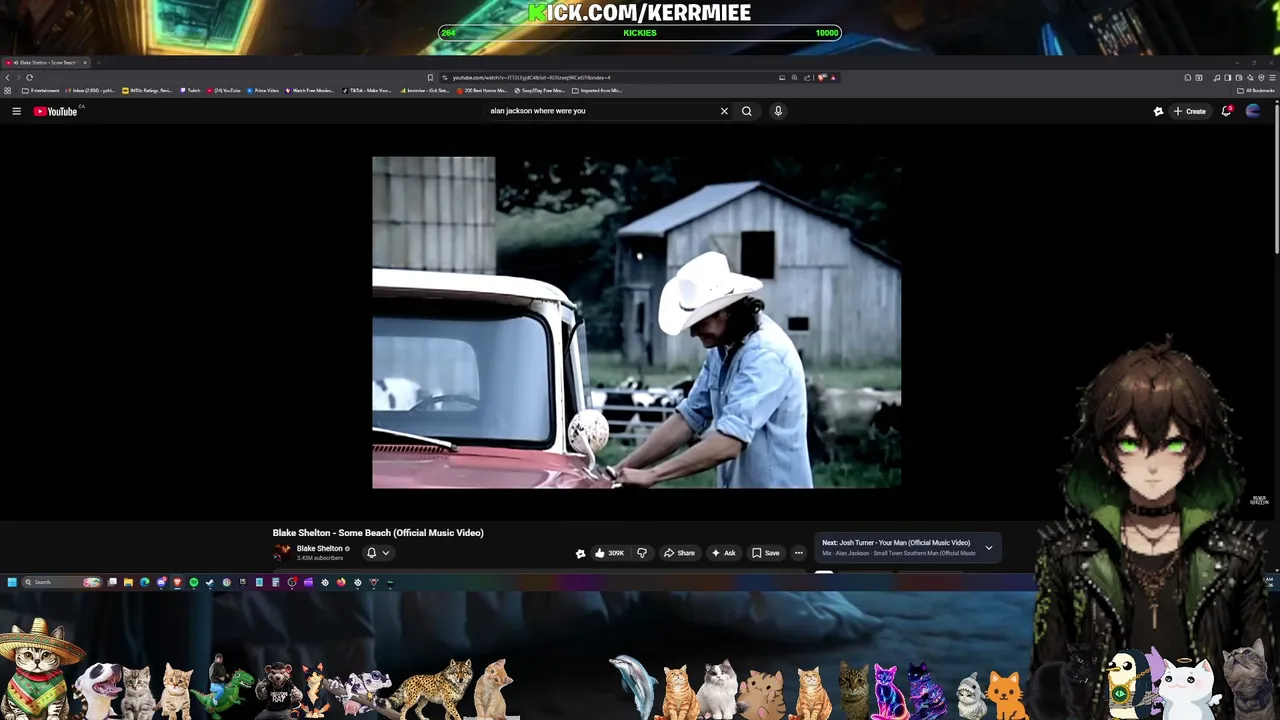
Task: Click the Windows taskbar Search box
Action: point(63,582)
